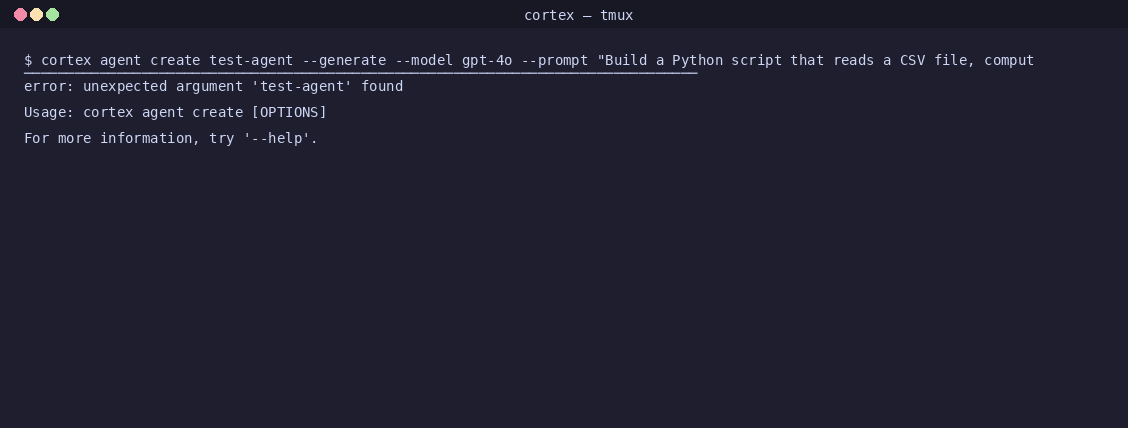The image size is (1128, 428).
Task: Click the yellow minimize window button
Action: [x=36, y=15]
